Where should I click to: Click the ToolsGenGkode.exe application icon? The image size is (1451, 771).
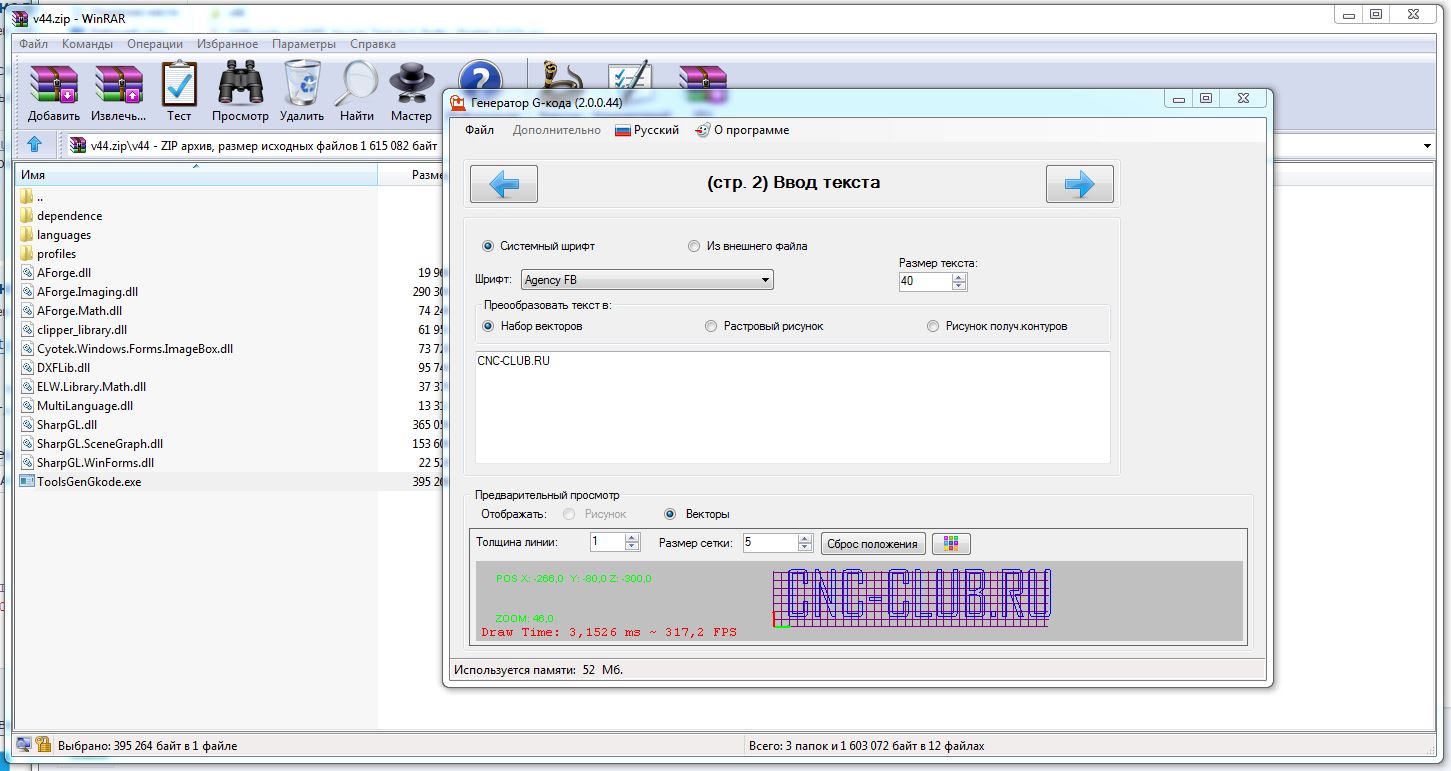[x=27, y=482]
